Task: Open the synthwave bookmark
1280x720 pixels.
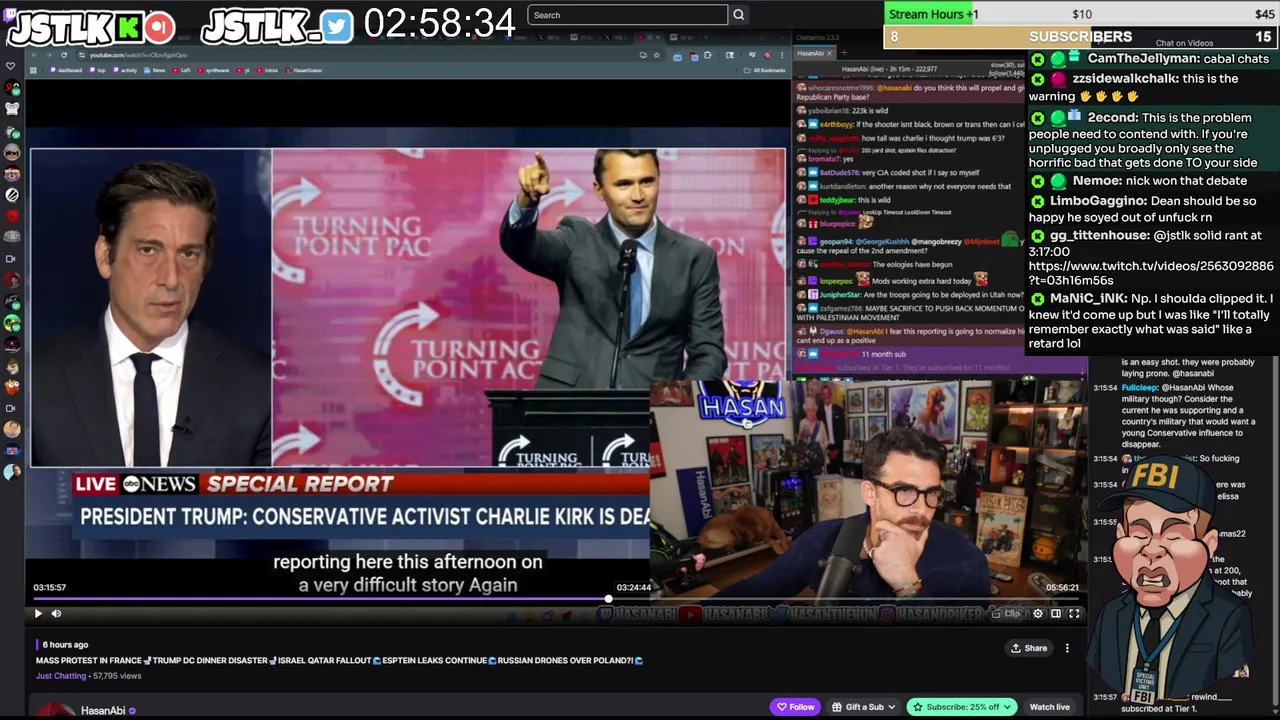Action: (215, 70)
